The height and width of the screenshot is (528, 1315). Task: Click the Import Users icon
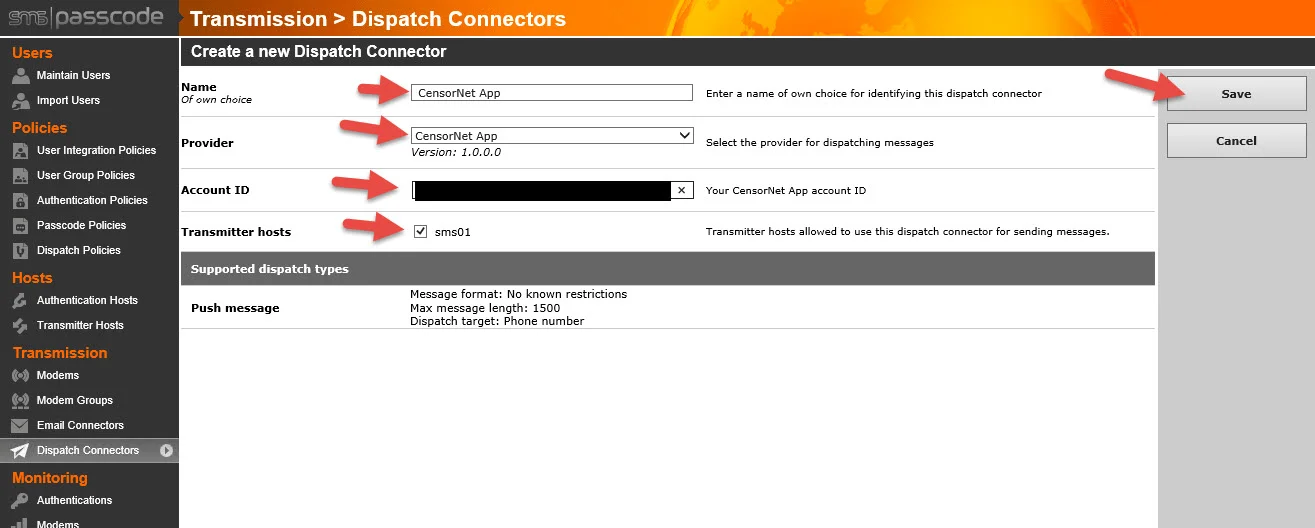coord(19,101)
